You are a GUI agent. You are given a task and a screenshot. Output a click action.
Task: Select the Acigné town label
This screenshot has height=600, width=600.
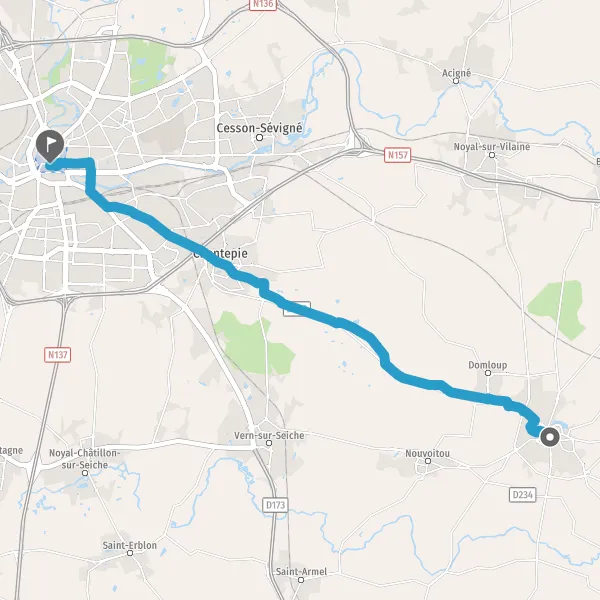point(456,73)
